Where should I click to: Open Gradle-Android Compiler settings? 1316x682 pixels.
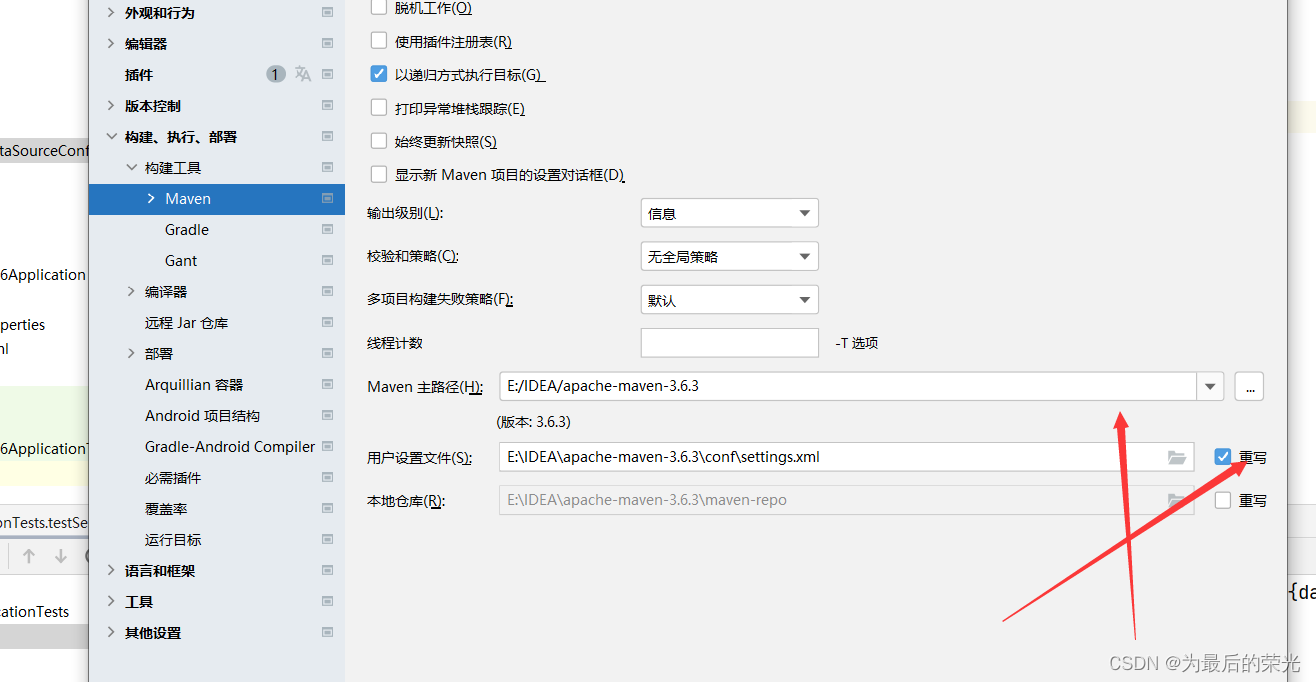click(230, 447)
